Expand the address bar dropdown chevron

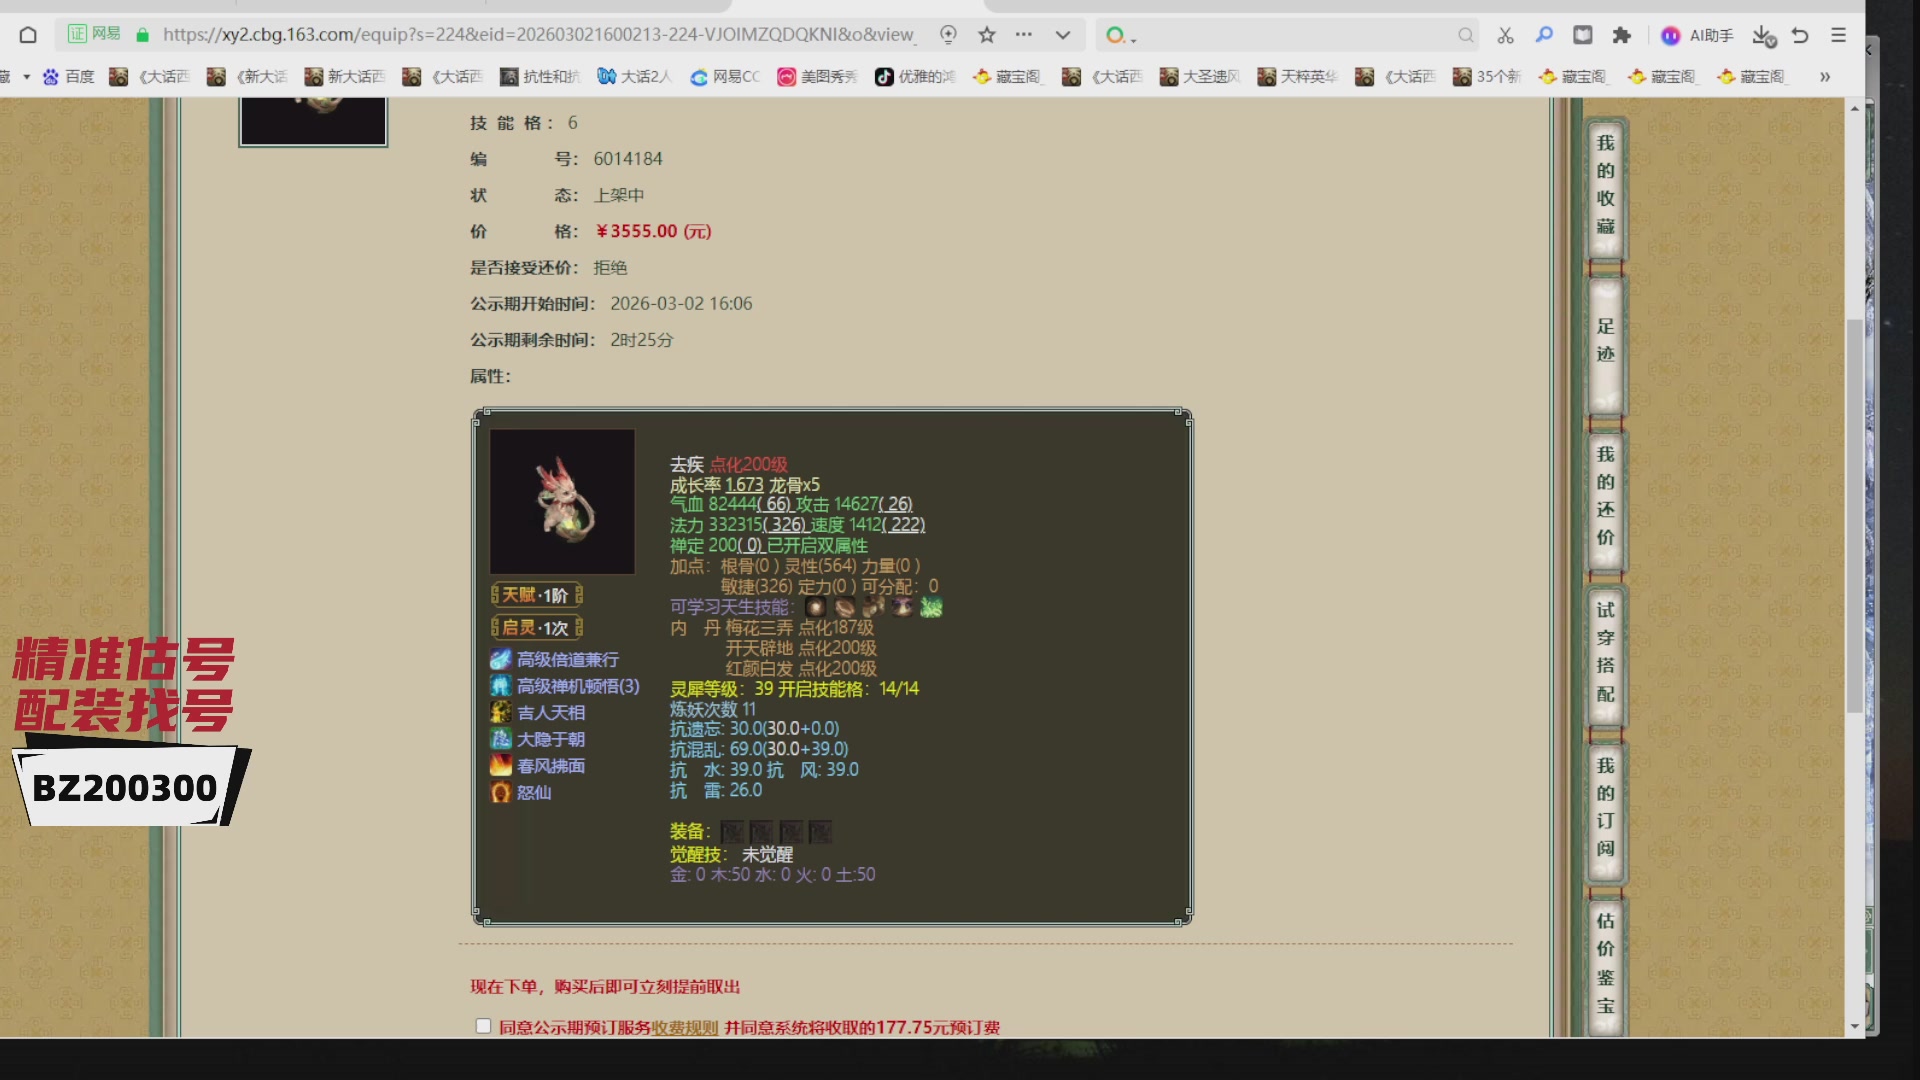point(1062,34)
